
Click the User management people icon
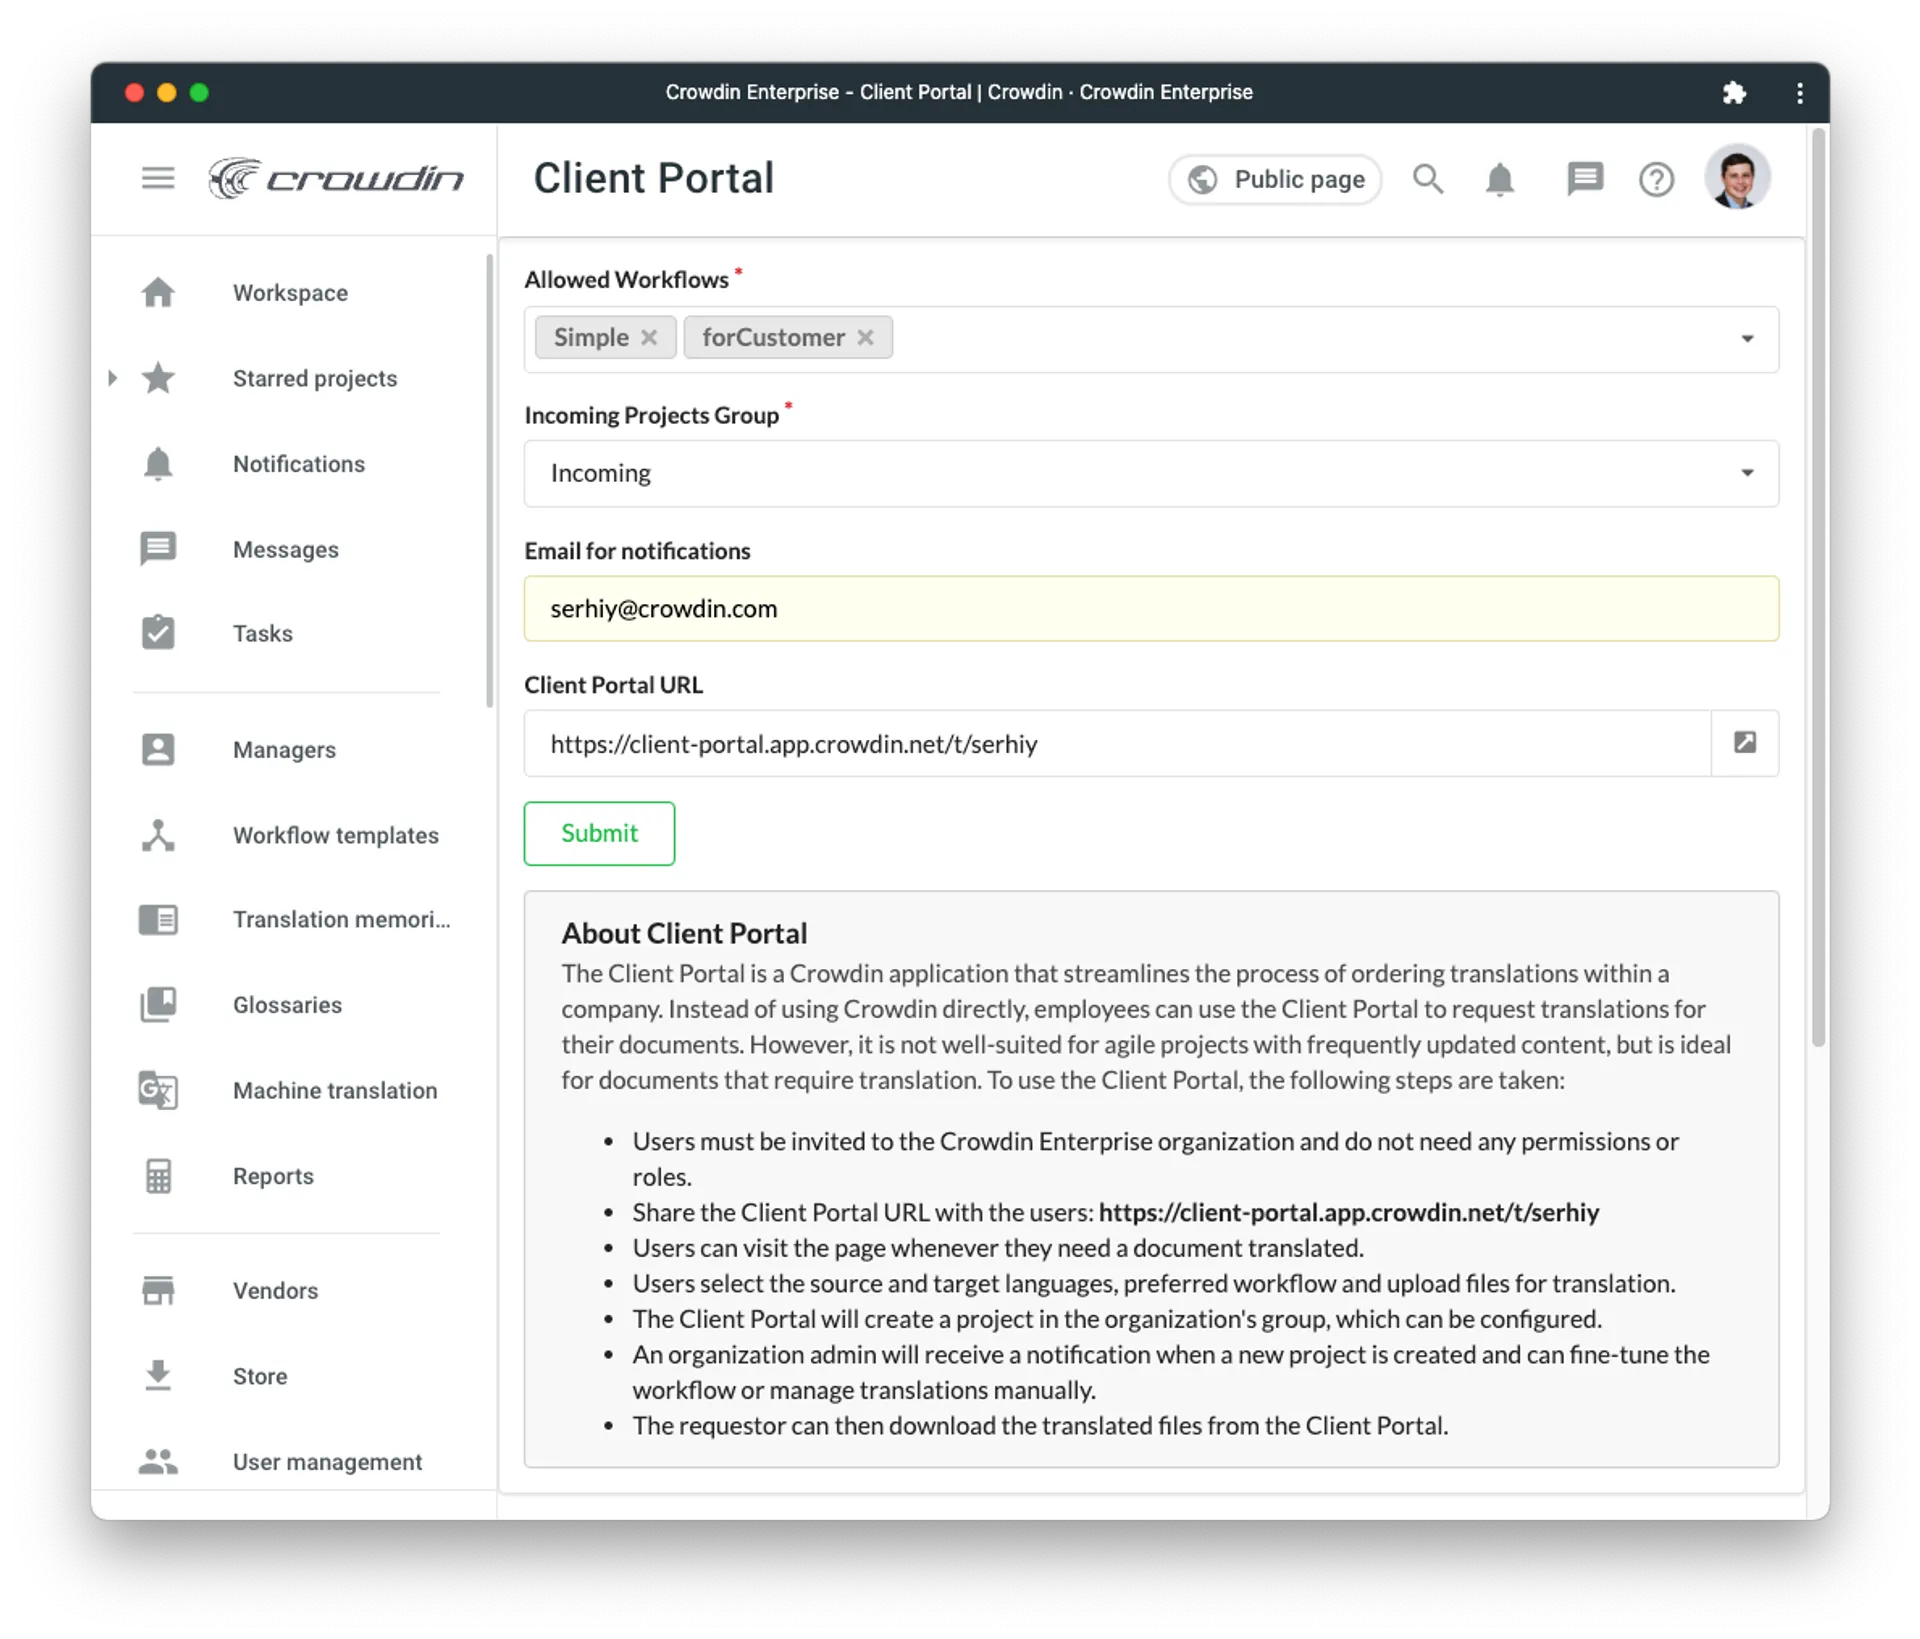158,1461
